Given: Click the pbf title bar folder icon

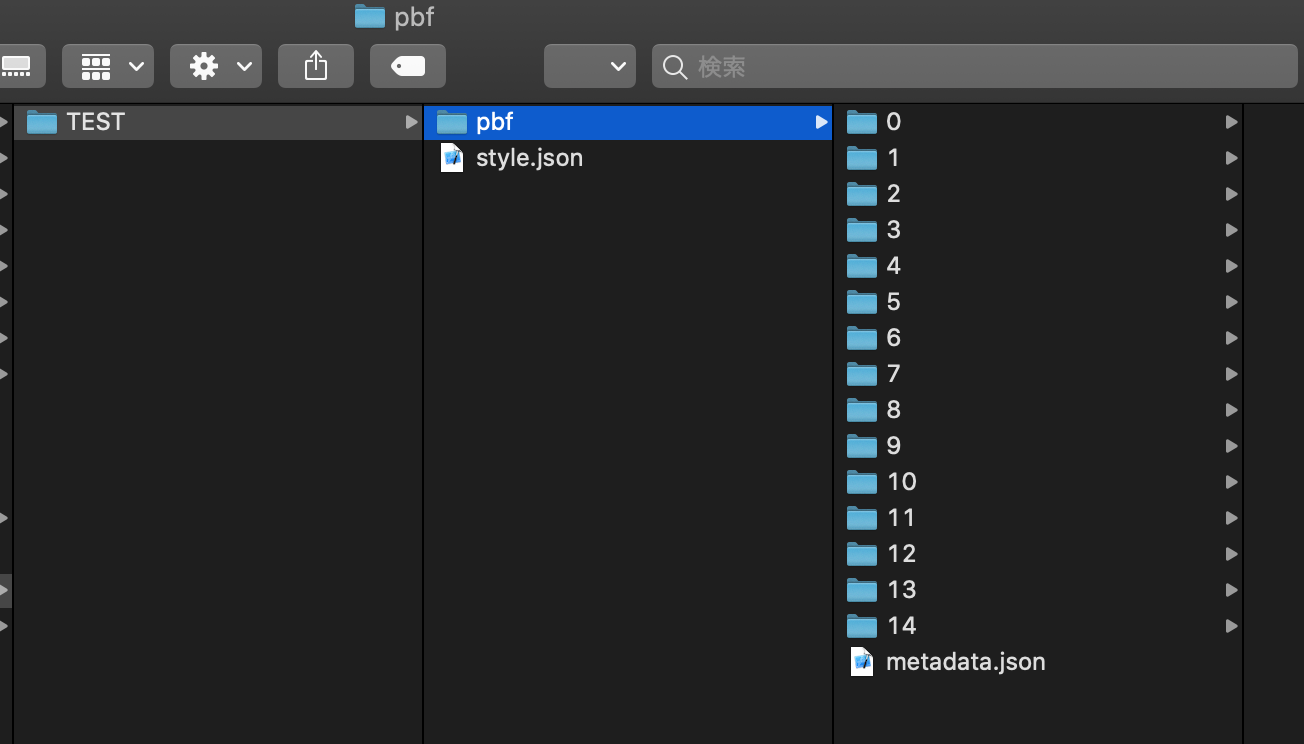Looking at the screenshot, I should 370,17.
